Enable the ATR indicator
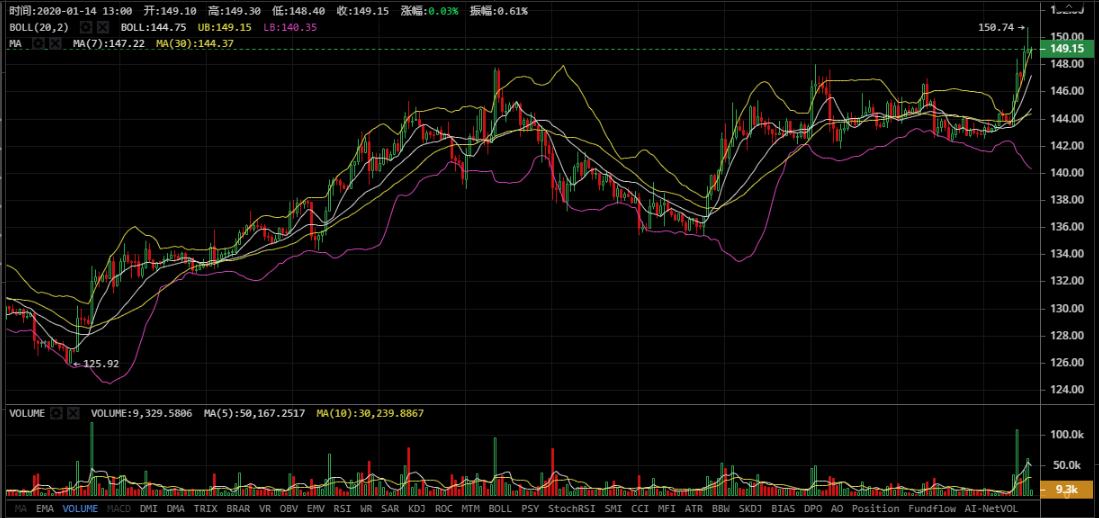This screenshot has height=518, width=1099. (x=694, y=509)
